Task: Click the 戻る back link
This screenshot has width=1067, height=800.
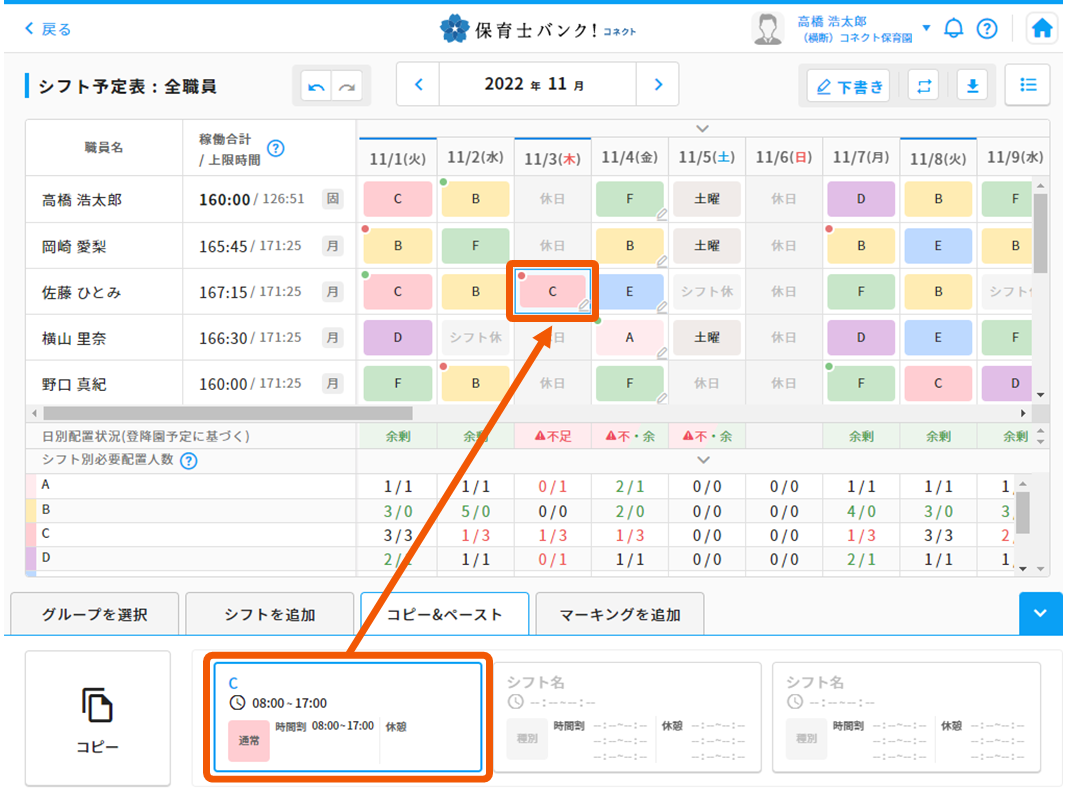Action: coord(48,29)
